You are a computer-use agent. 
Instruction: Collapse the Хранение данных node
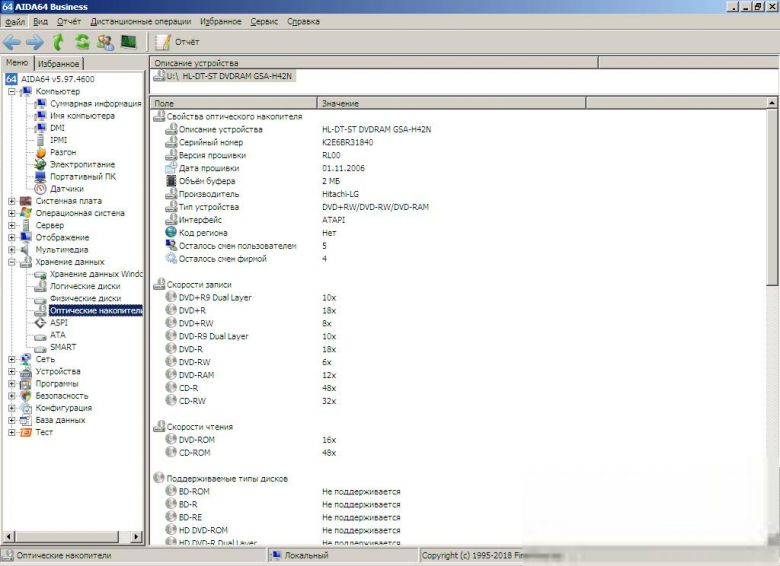pyautogui.click(x=11, y=262)
